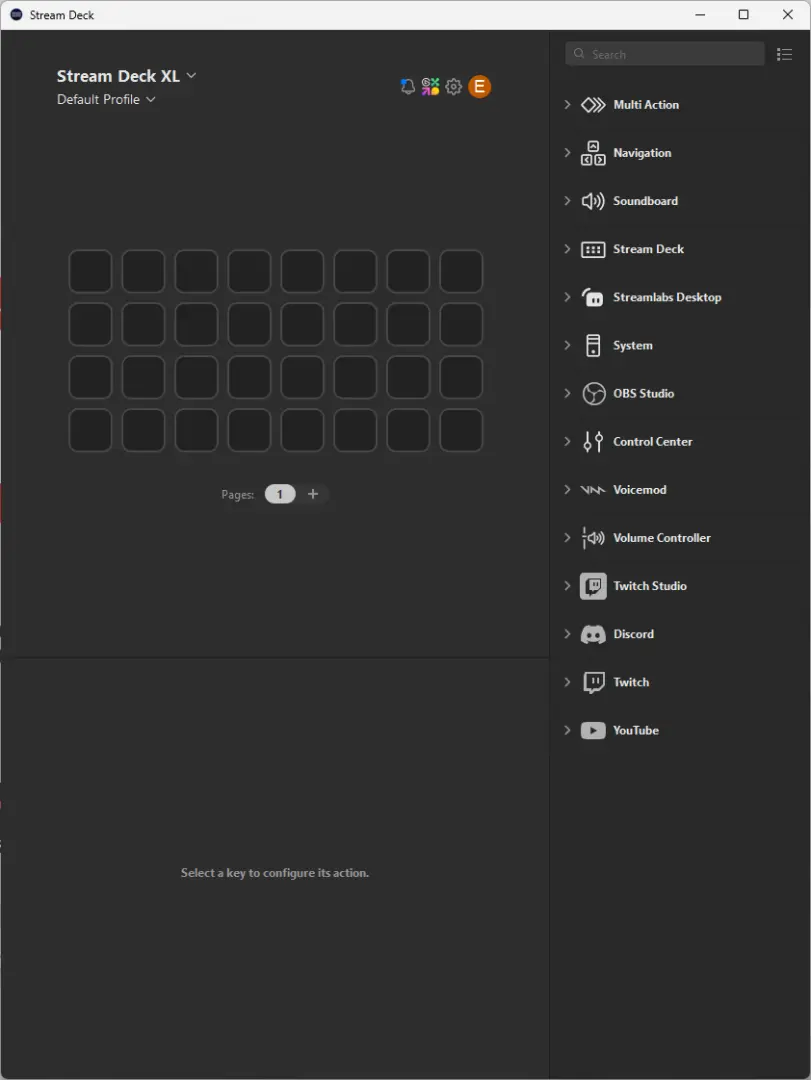Select page 1 in Pages
The width and height of the screenshot is (811, 1080).
click(280, 495)
